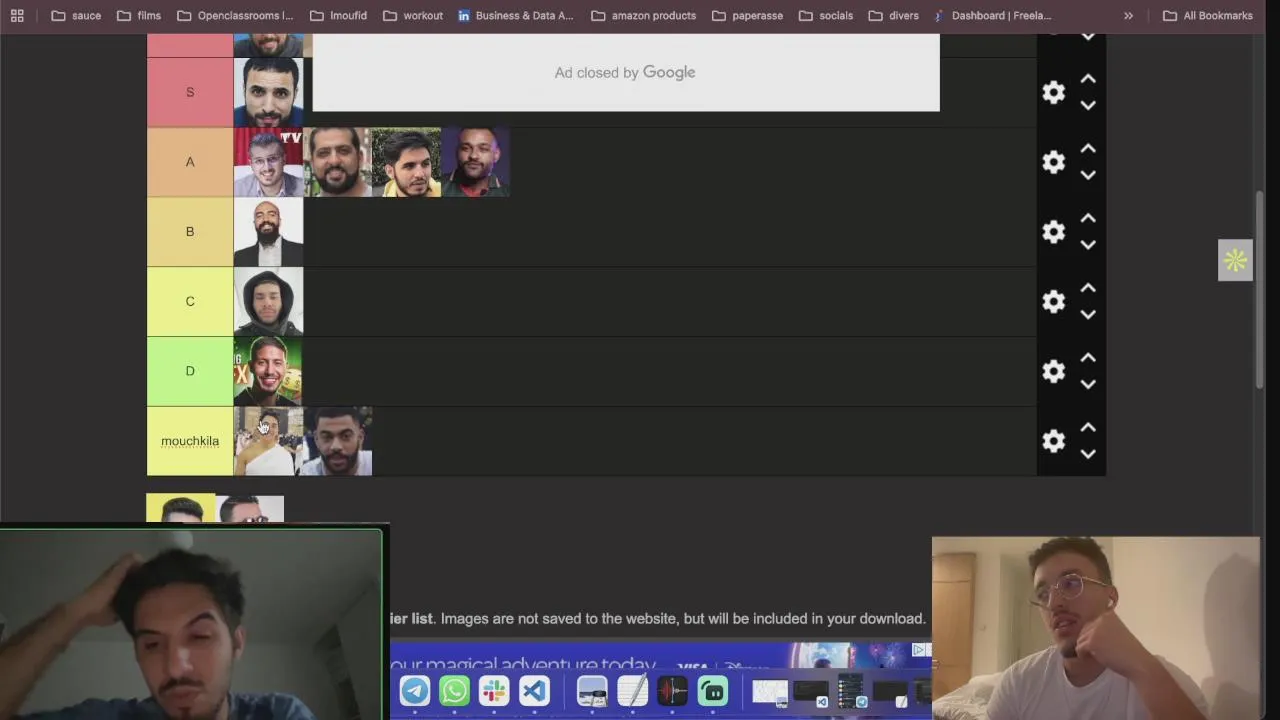Open Telegram from the dock

[415, 691]
